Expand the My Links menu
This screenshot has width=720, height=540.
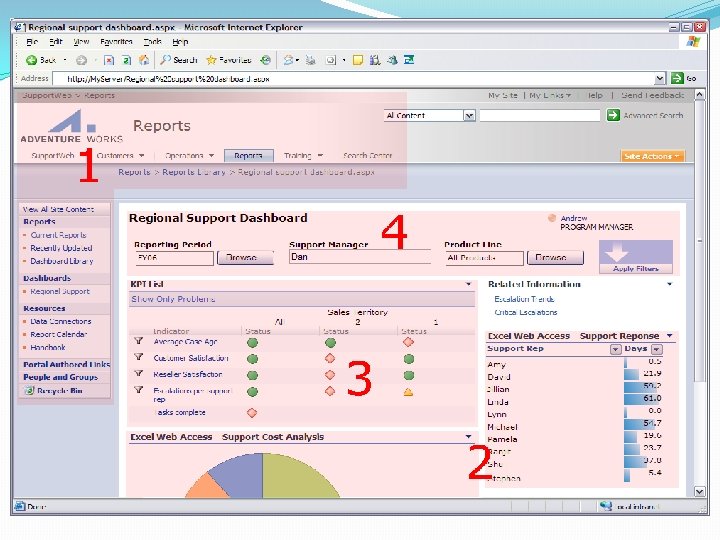551,95
